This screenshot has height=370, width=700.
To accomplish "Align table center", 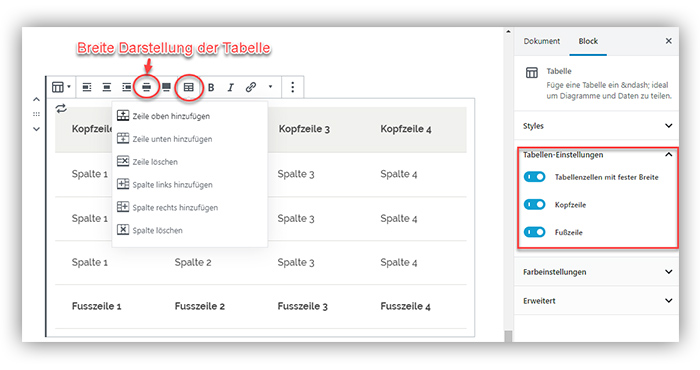I will point(107,87).
